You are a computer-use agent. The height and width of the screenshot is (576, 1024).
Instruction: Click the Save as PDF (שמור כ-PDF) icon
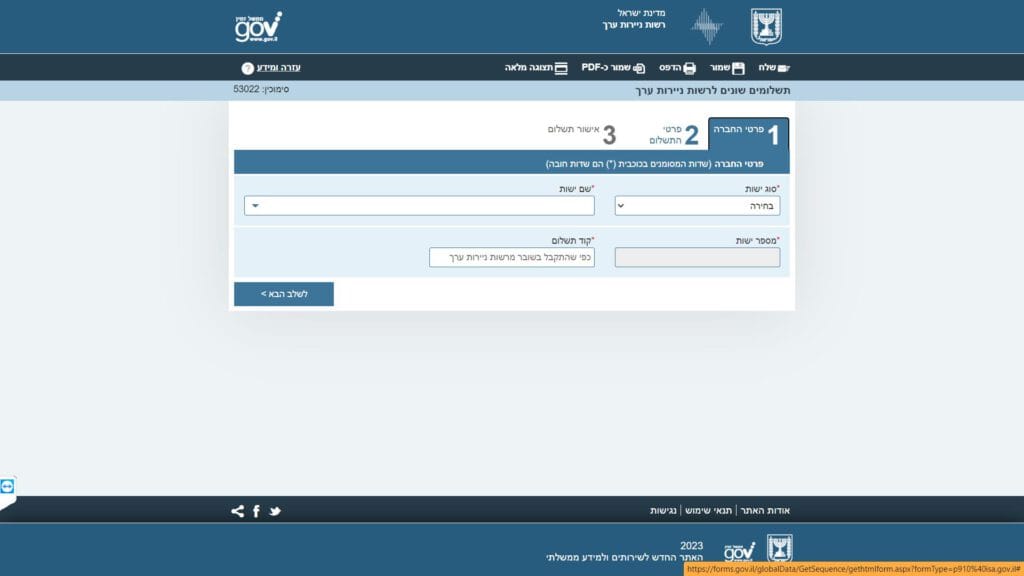click(639, 68)
